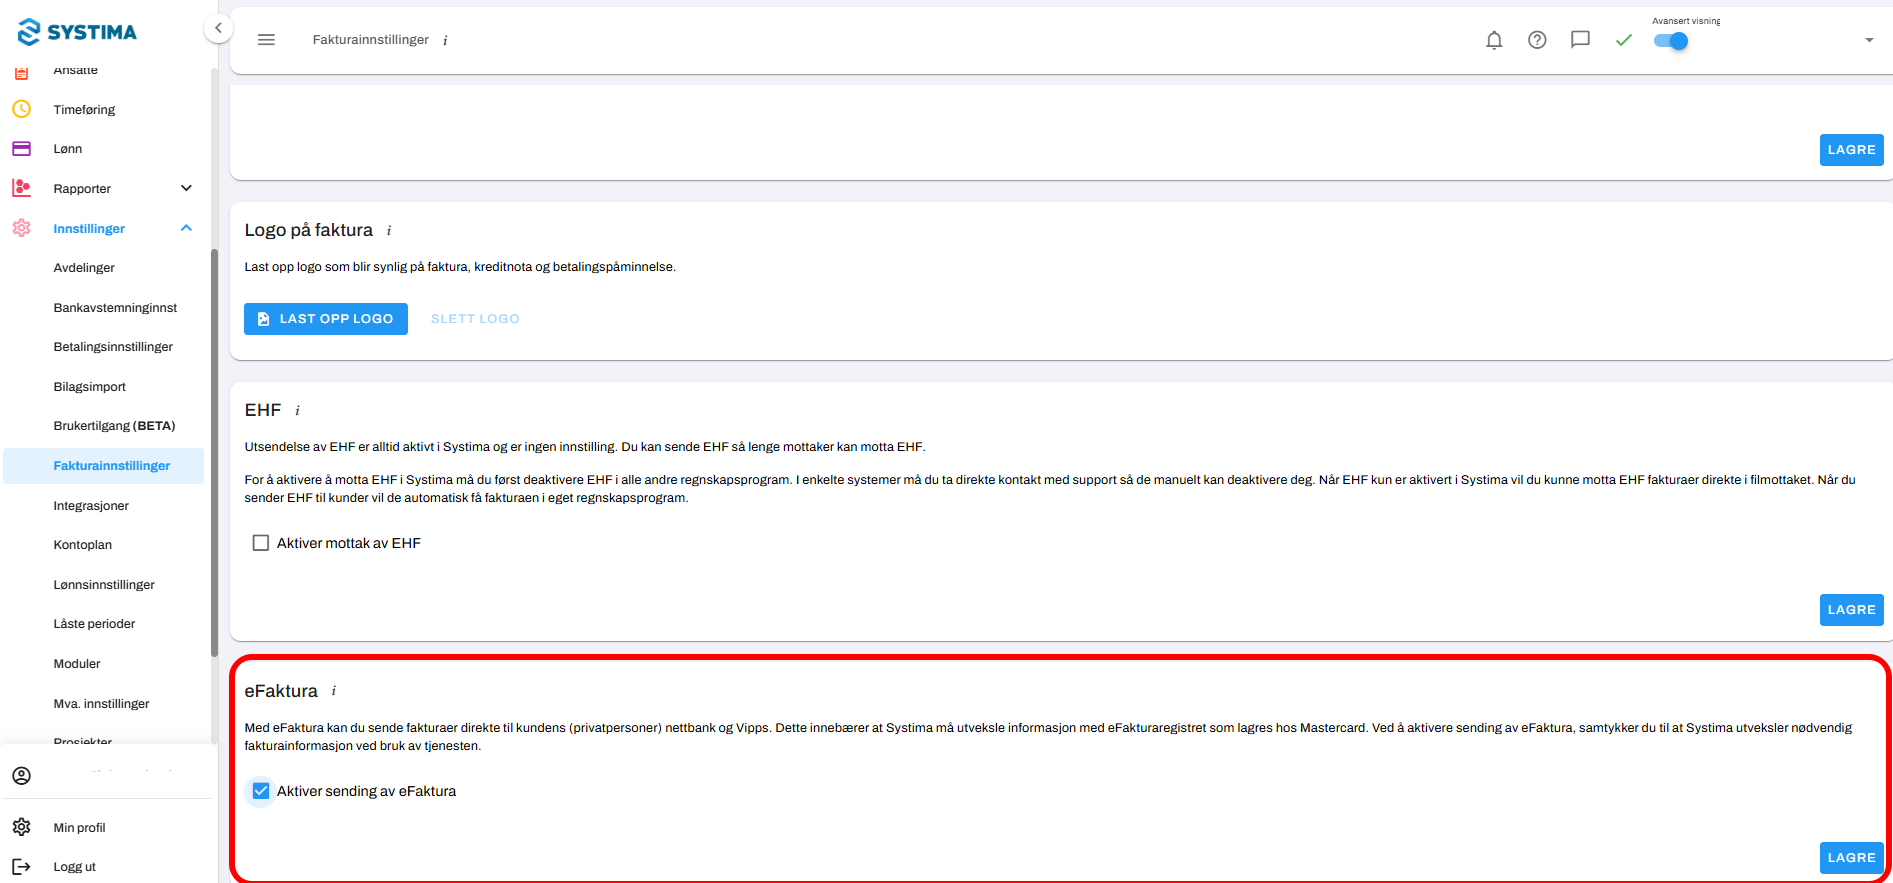
Task: Click LAGRE in the eFaktura section
Action: click(x=1852, y=858)
